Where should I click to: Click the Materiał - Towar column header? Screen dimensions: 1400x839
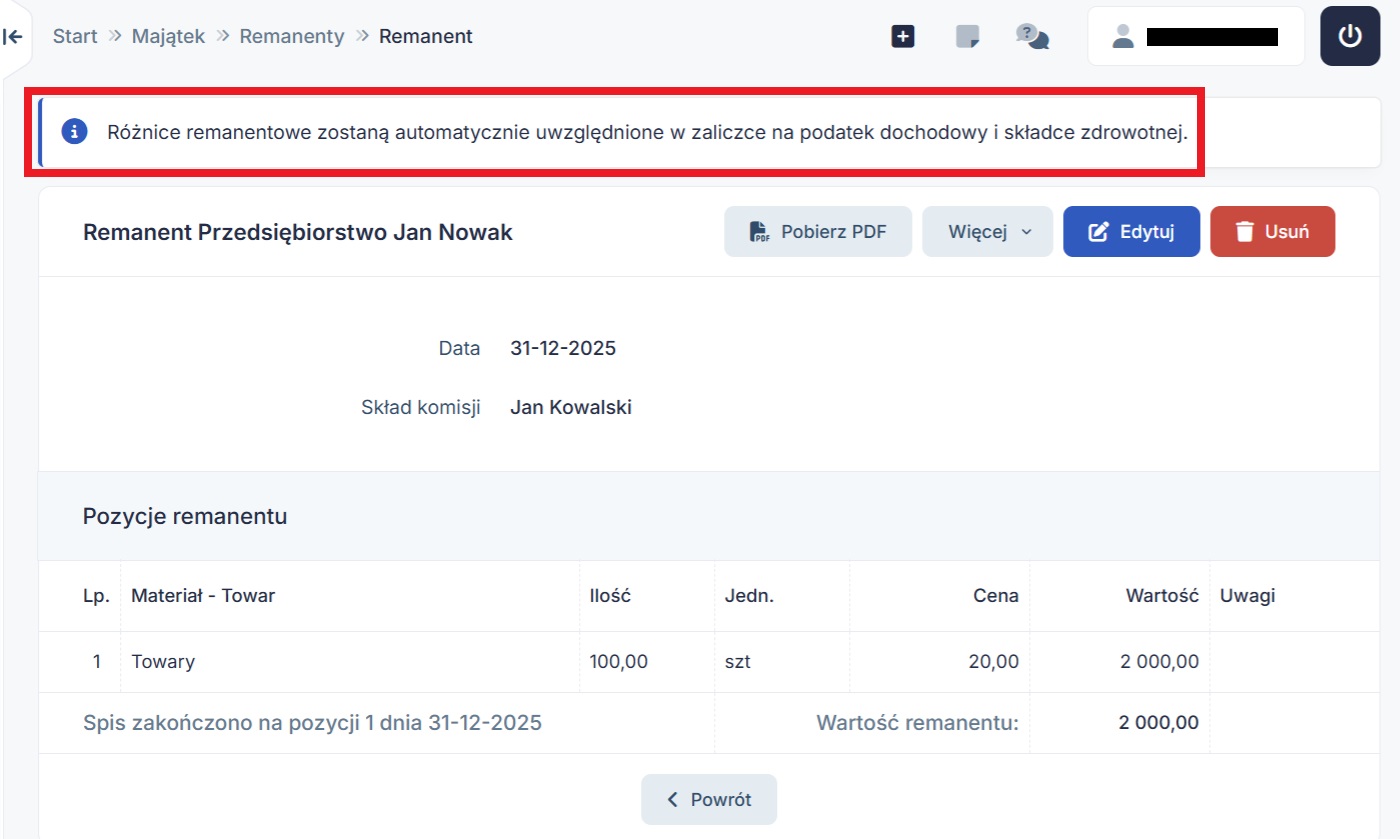(203, 596)
